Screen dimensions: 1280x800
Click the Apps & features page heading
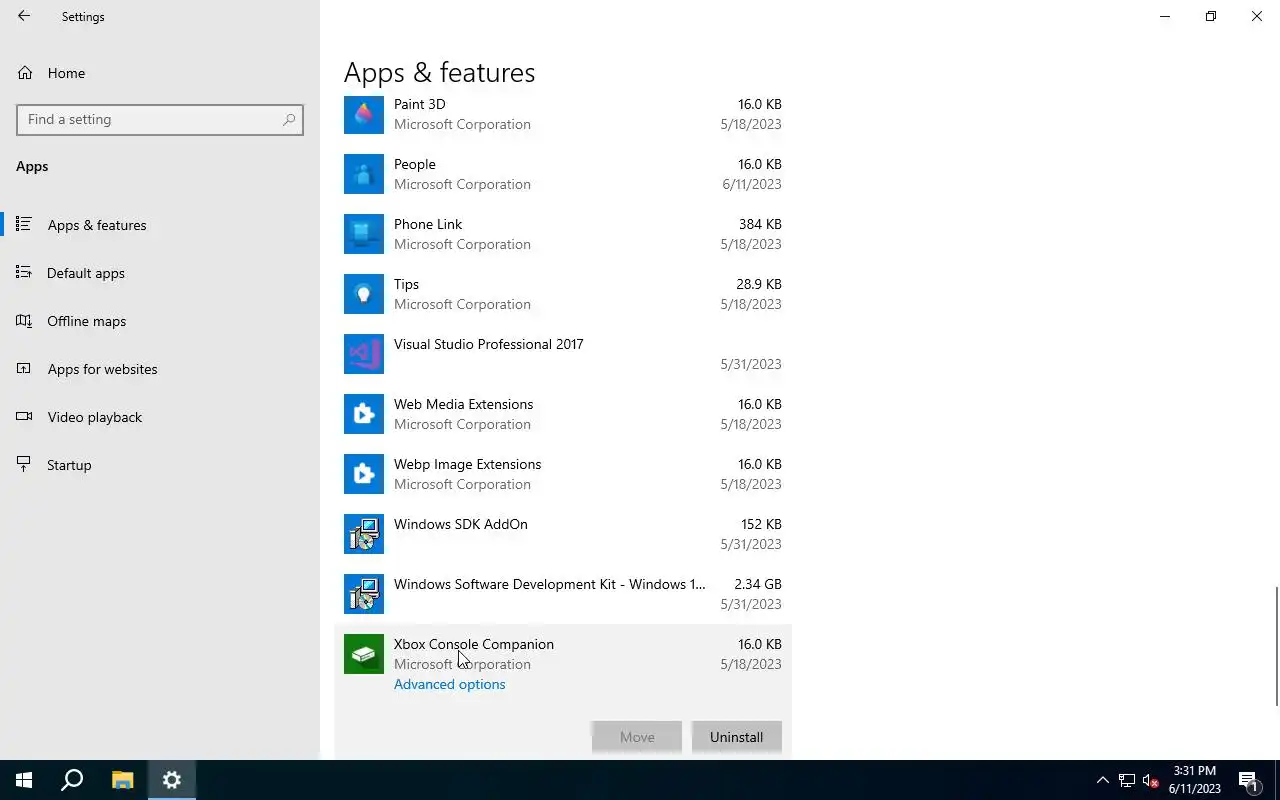coord(439,73)
